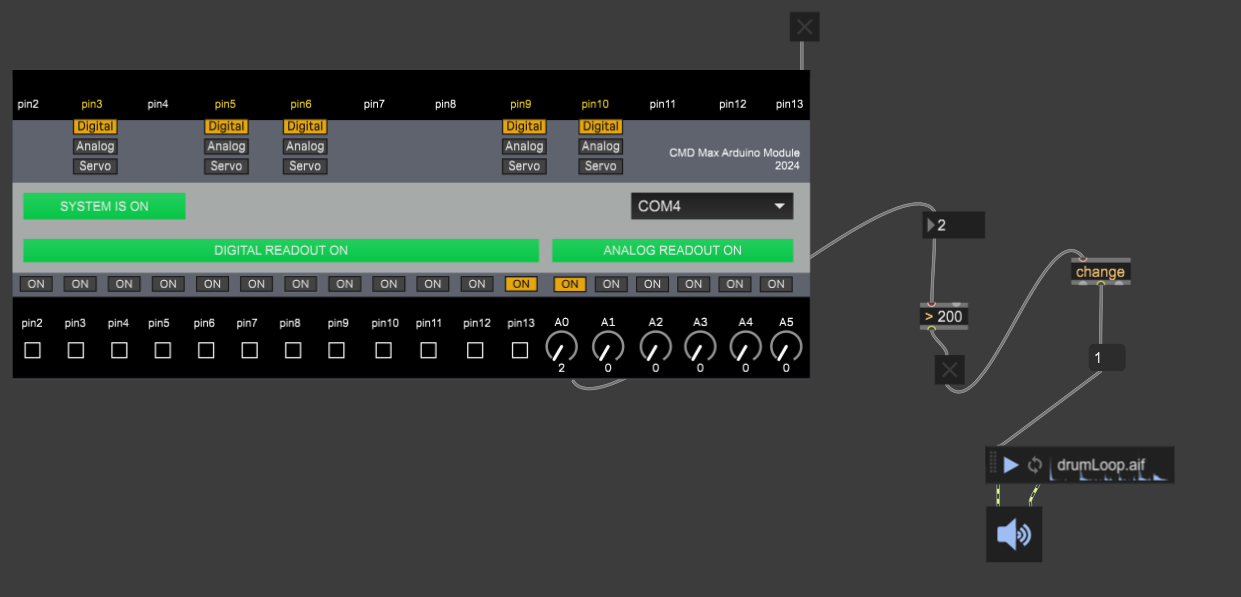1241x597 pixels.
Task: Check the pin4 readout checkbox
Action: click(119, 350)
